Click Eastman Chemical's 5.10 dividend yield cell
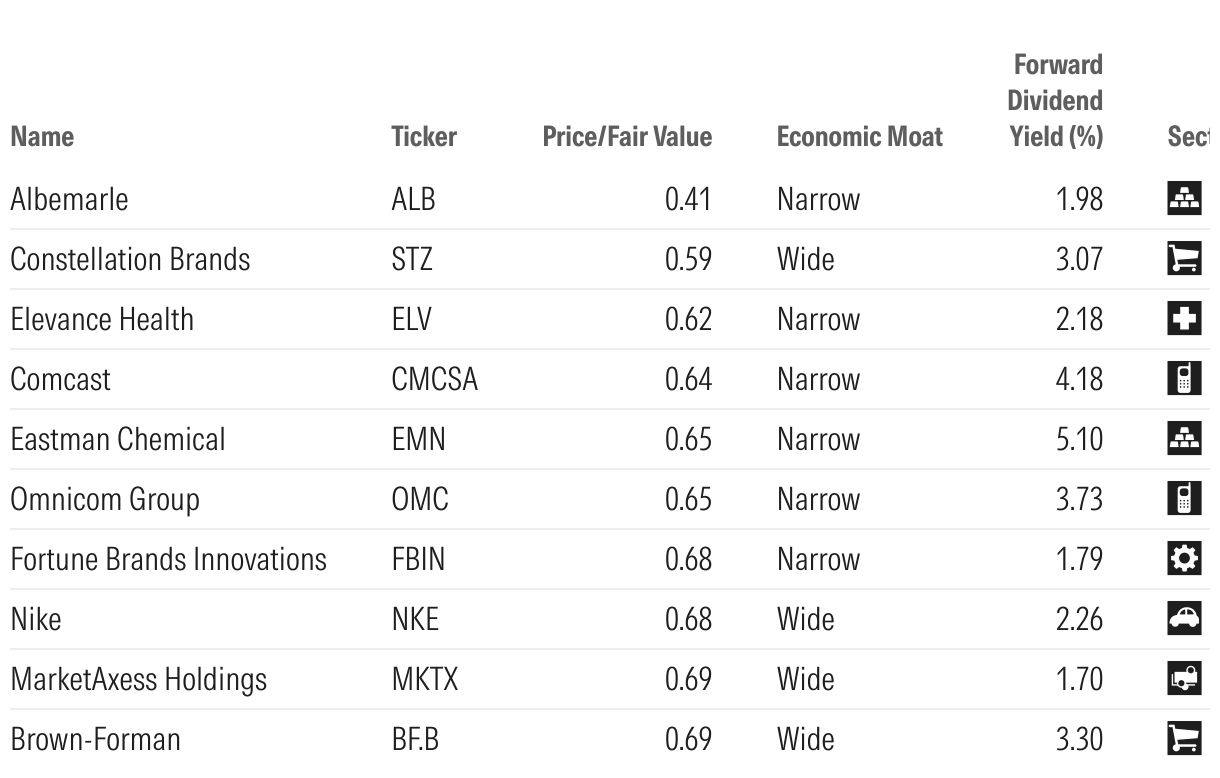 click(1079, 439)
